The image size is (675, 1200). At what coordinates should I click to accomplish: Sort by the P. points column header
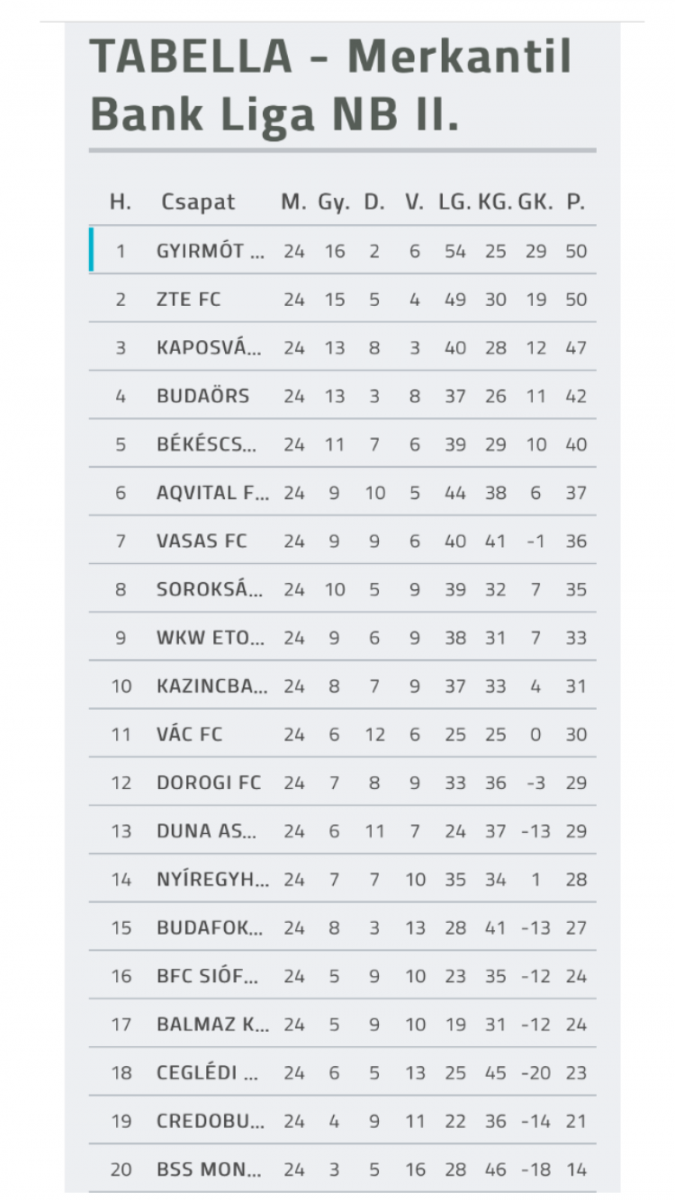pyautogui.click(x=575, y=201)
